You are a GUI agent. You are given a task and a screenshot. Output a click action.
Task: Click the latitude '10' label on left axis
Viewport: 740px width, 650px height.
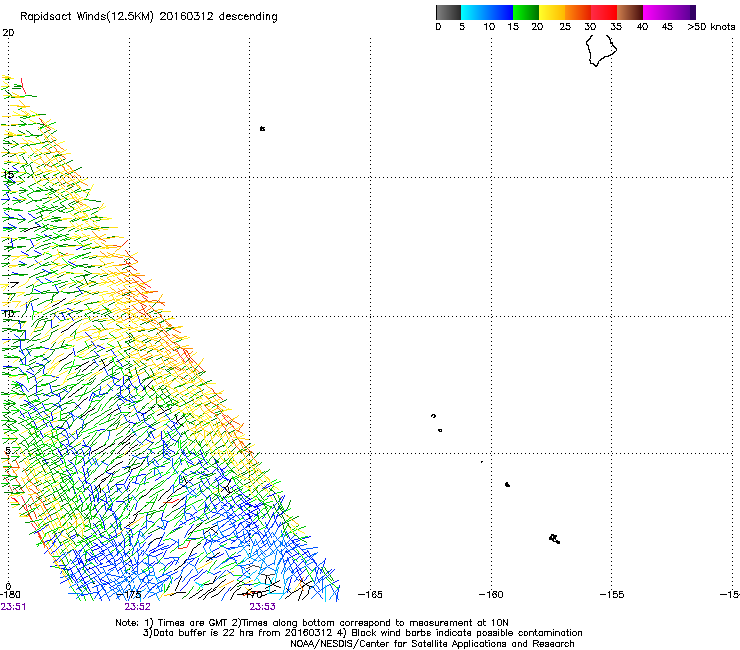pos(8,314)
